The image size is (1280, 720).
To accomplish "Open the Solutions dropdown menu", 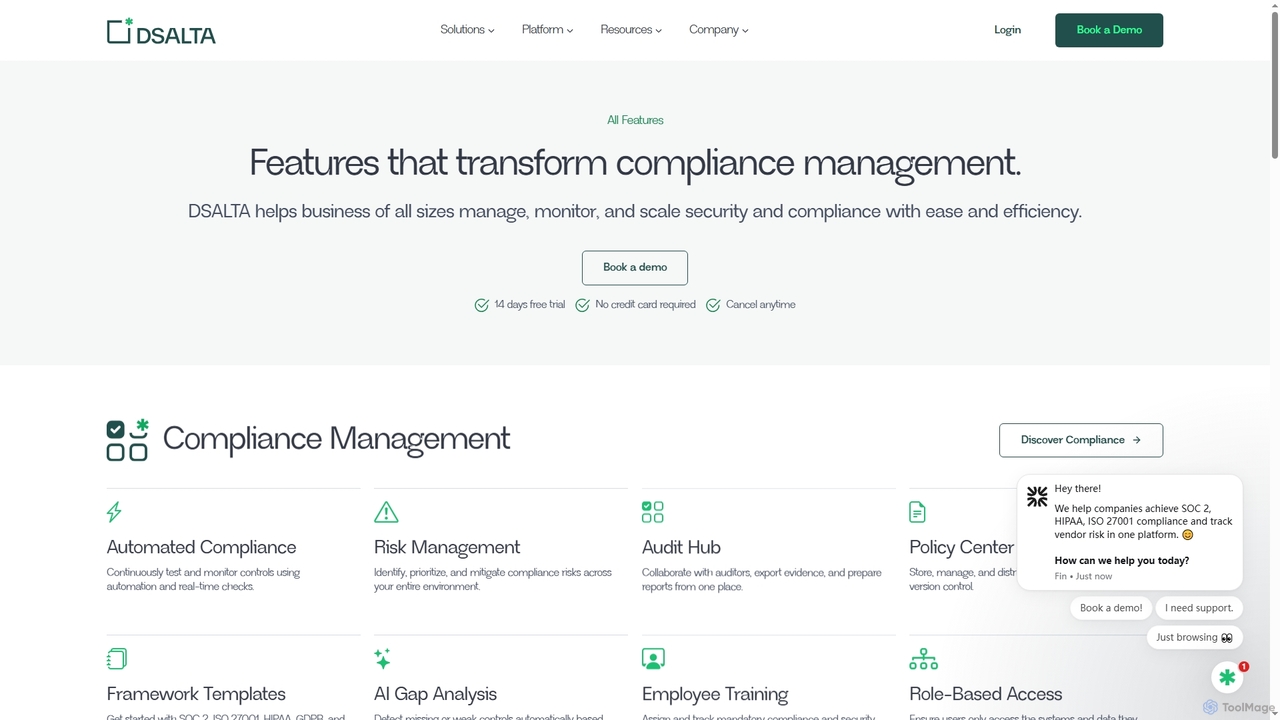I will click(467, 30).
